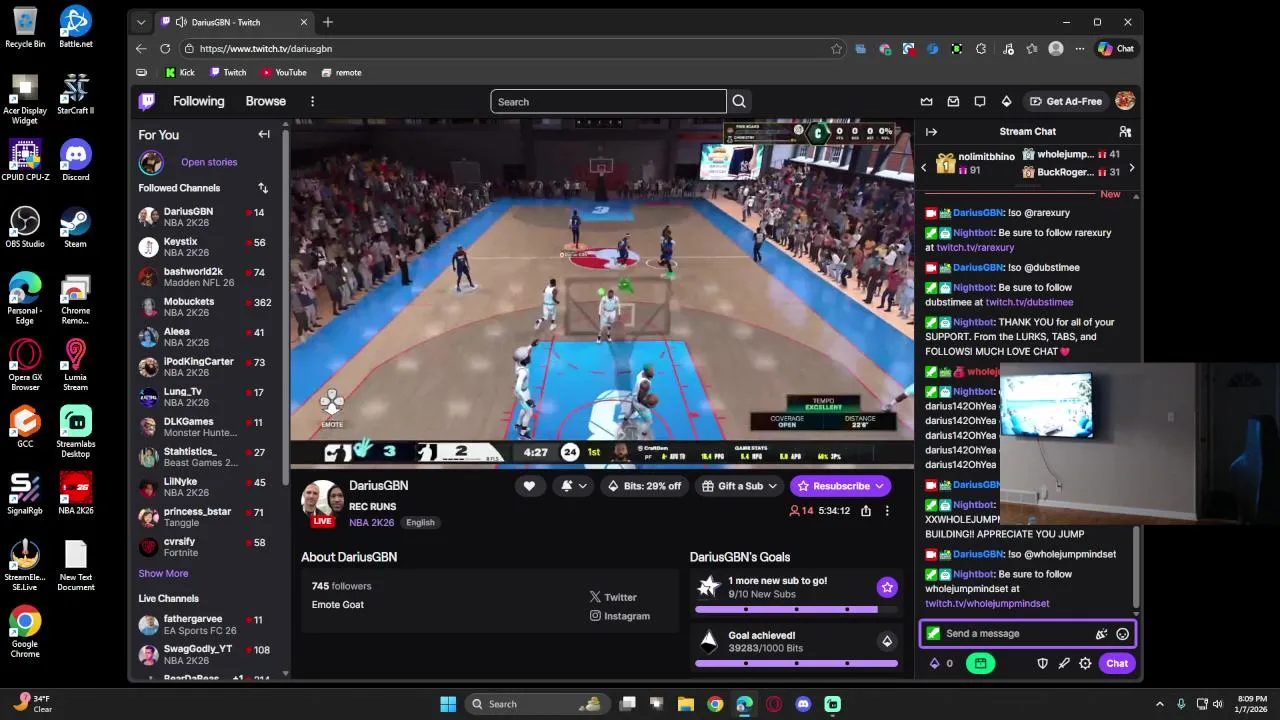Click the Get Ad-Free button
1280x720 pixels.
pyautogui.click(x=1066, y=101)
